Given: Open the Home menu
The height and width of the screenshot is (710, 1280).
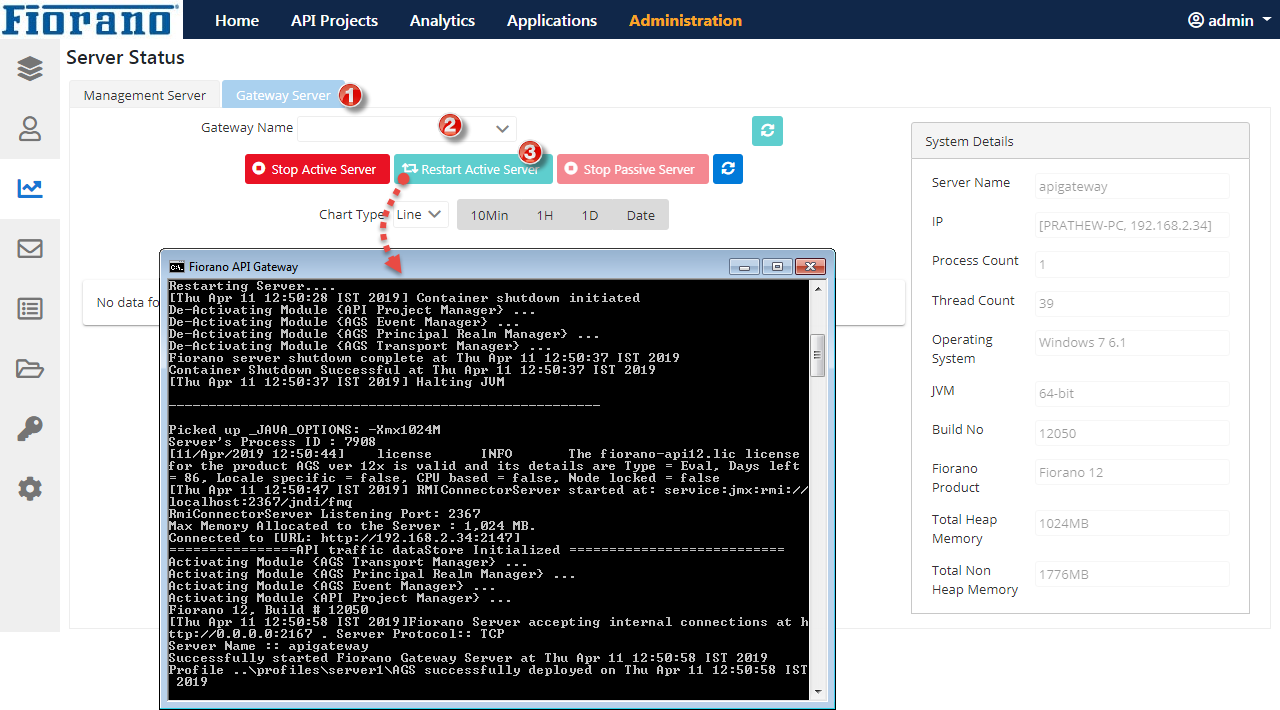Looking at the screenshot, I should pos(237,20).
